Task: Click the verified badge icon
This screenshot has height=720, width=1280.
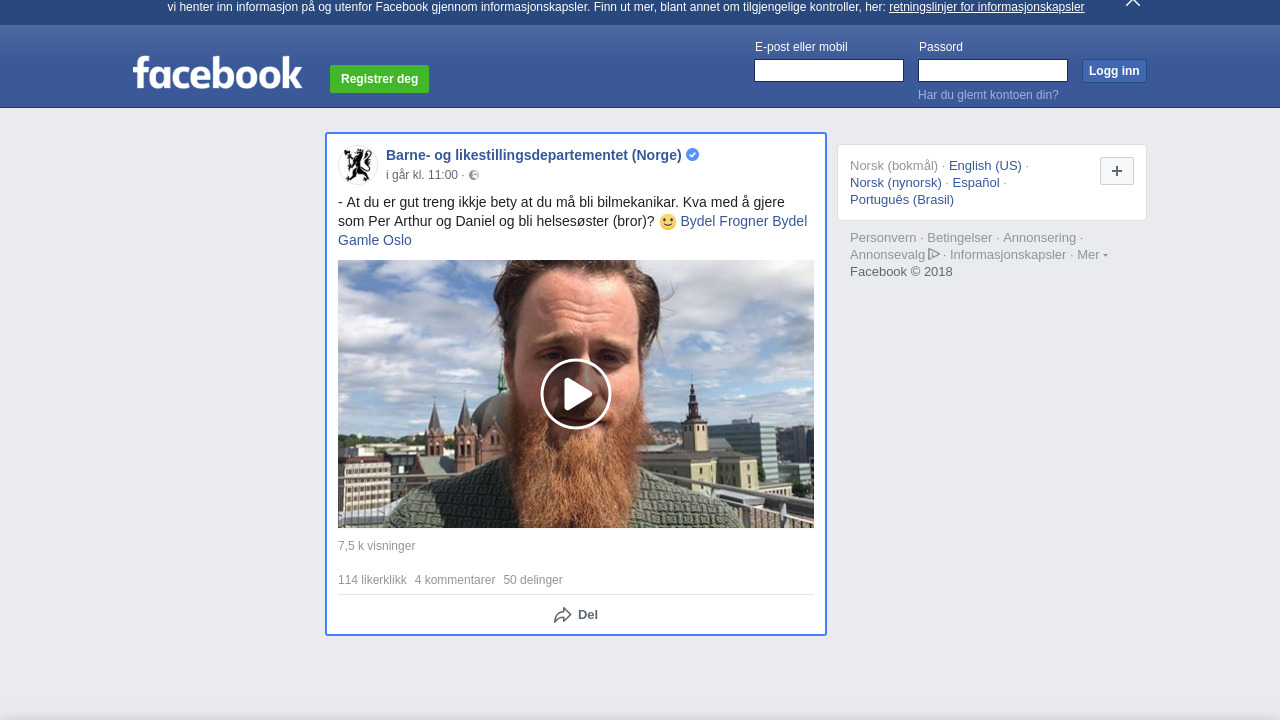Action: pyautogui.click(x=692, y=155)
